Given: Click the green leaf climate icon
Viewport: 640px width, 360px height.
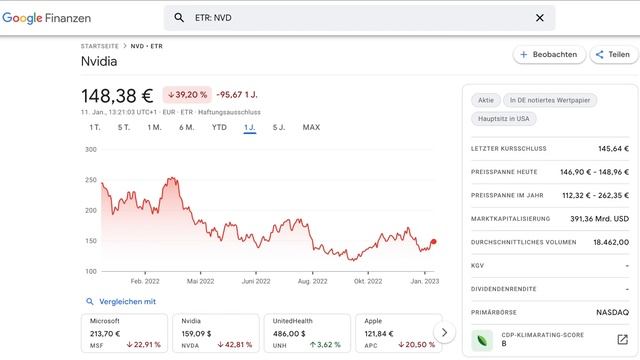Looking at the screenshot, I should click(482, 340).
